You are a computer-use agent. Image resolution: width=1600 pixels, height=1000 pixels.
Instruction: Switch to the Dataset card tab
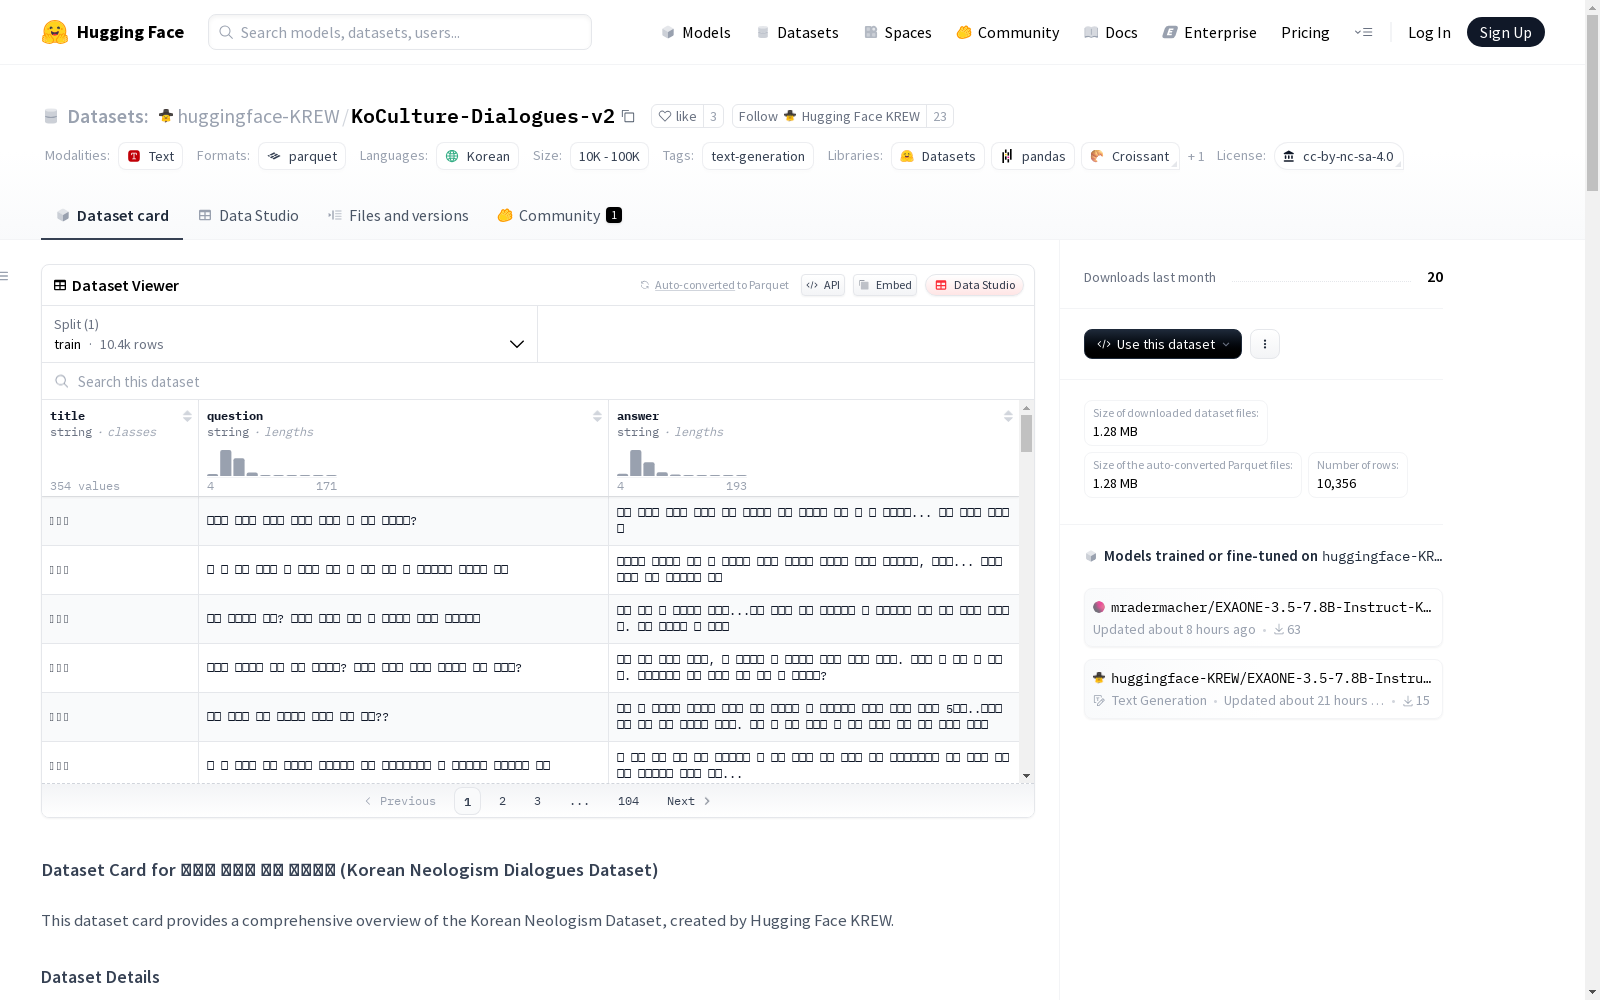click(112, 216)
